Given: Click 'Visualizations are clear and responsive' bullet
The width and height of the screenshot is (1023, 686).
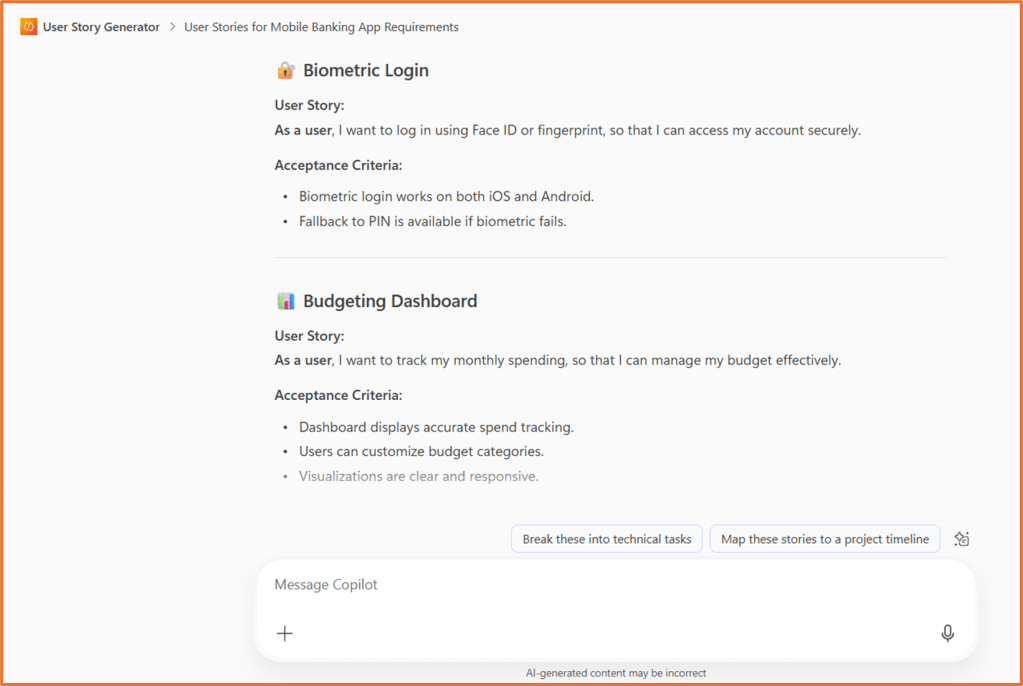Looking at the screenshot, I should 418,476.
